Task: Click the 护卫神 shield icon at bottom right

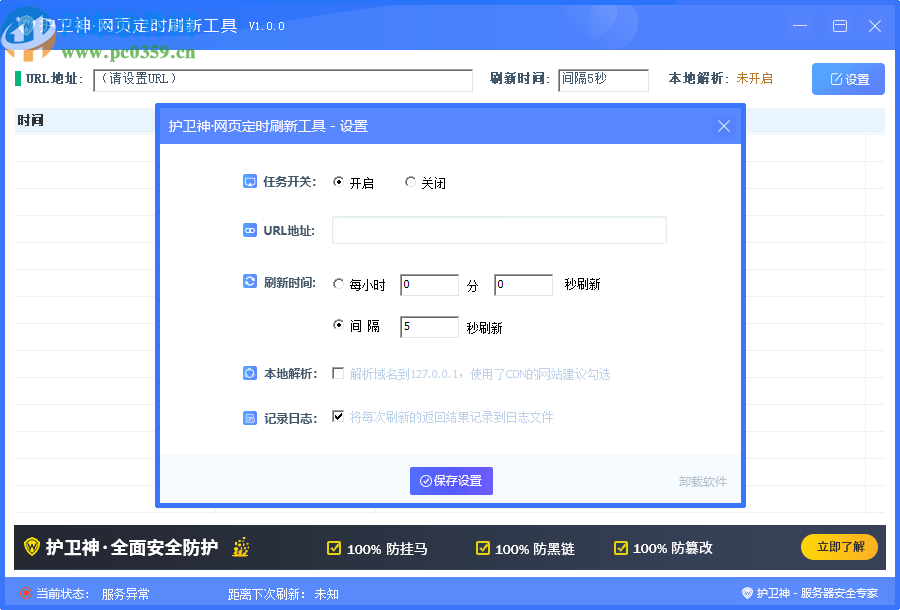Action: (745, 593)
